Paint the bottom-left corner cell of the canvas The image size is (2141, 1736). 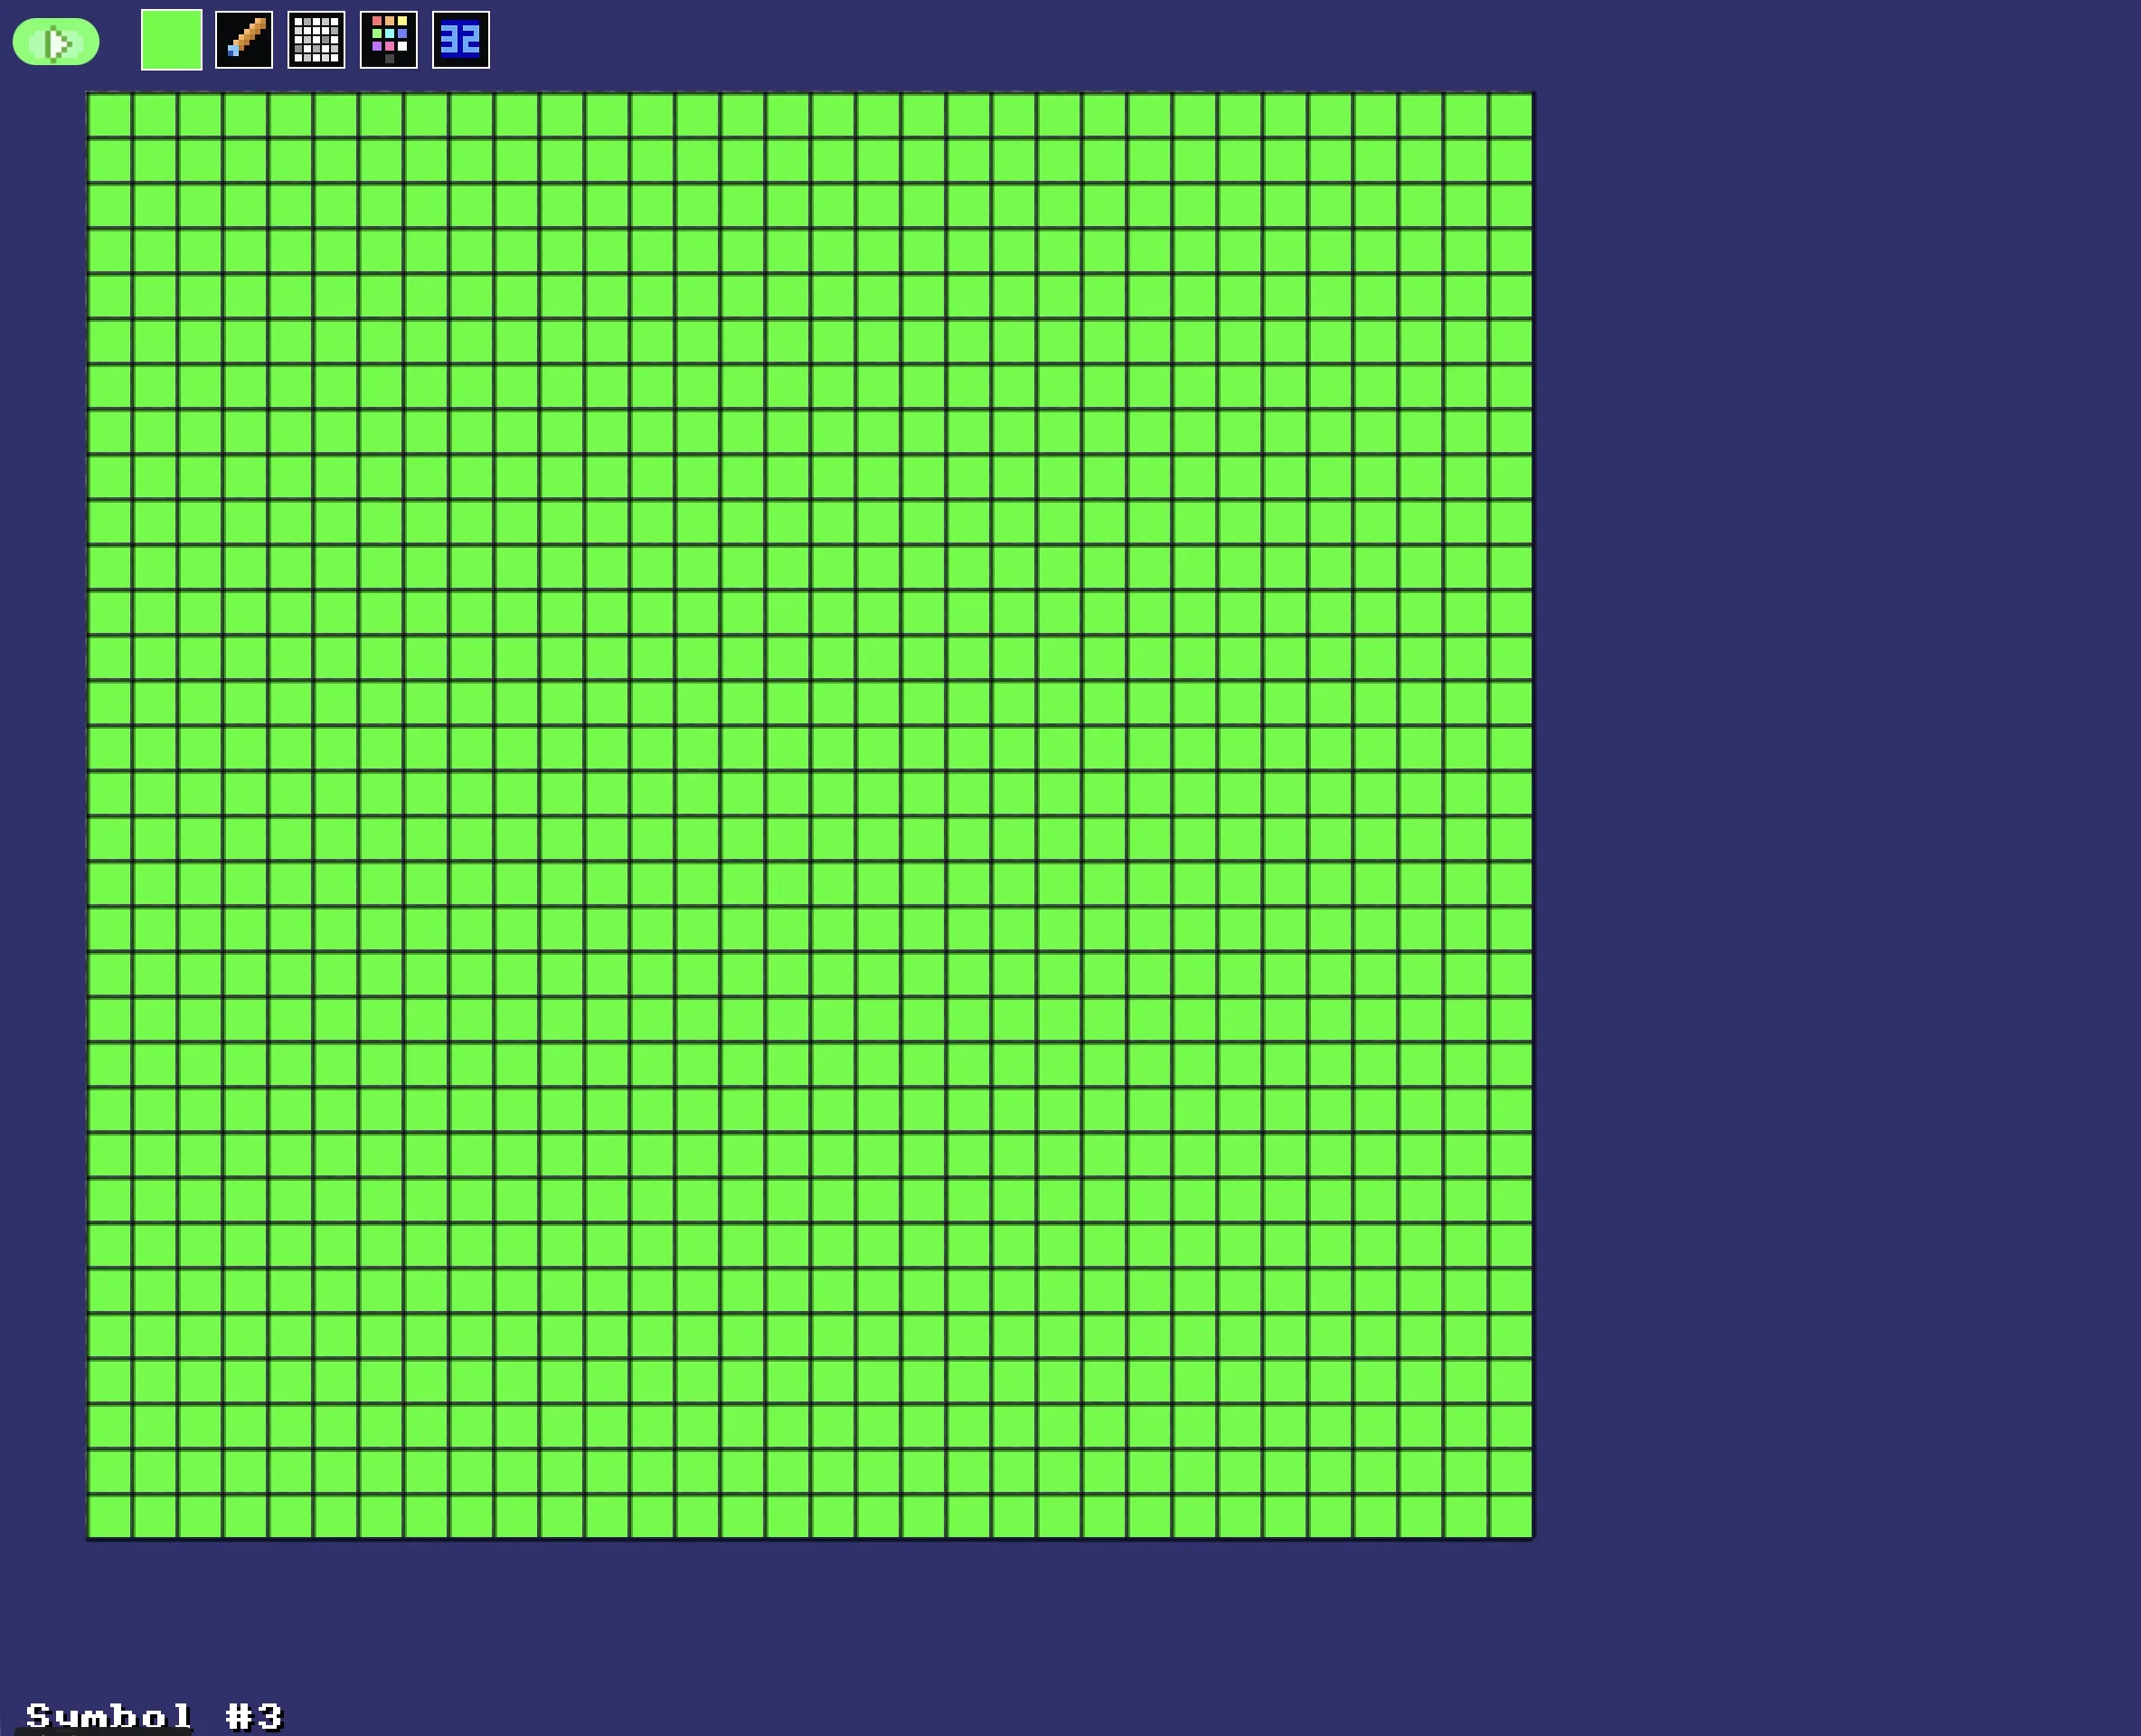pos(110,1512)
